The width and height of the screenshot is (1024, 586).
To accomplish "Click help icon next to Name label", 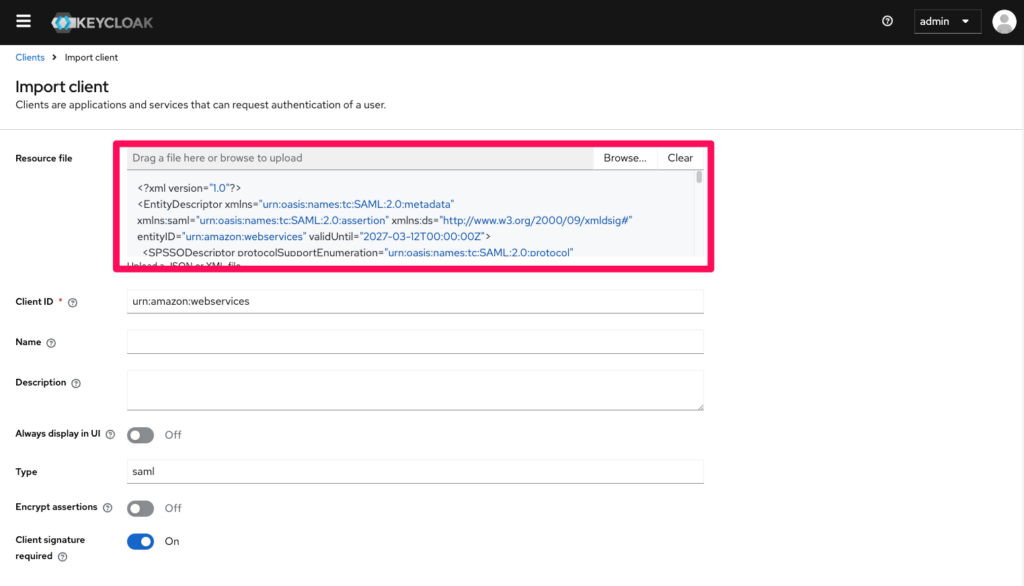I will 51,343.
